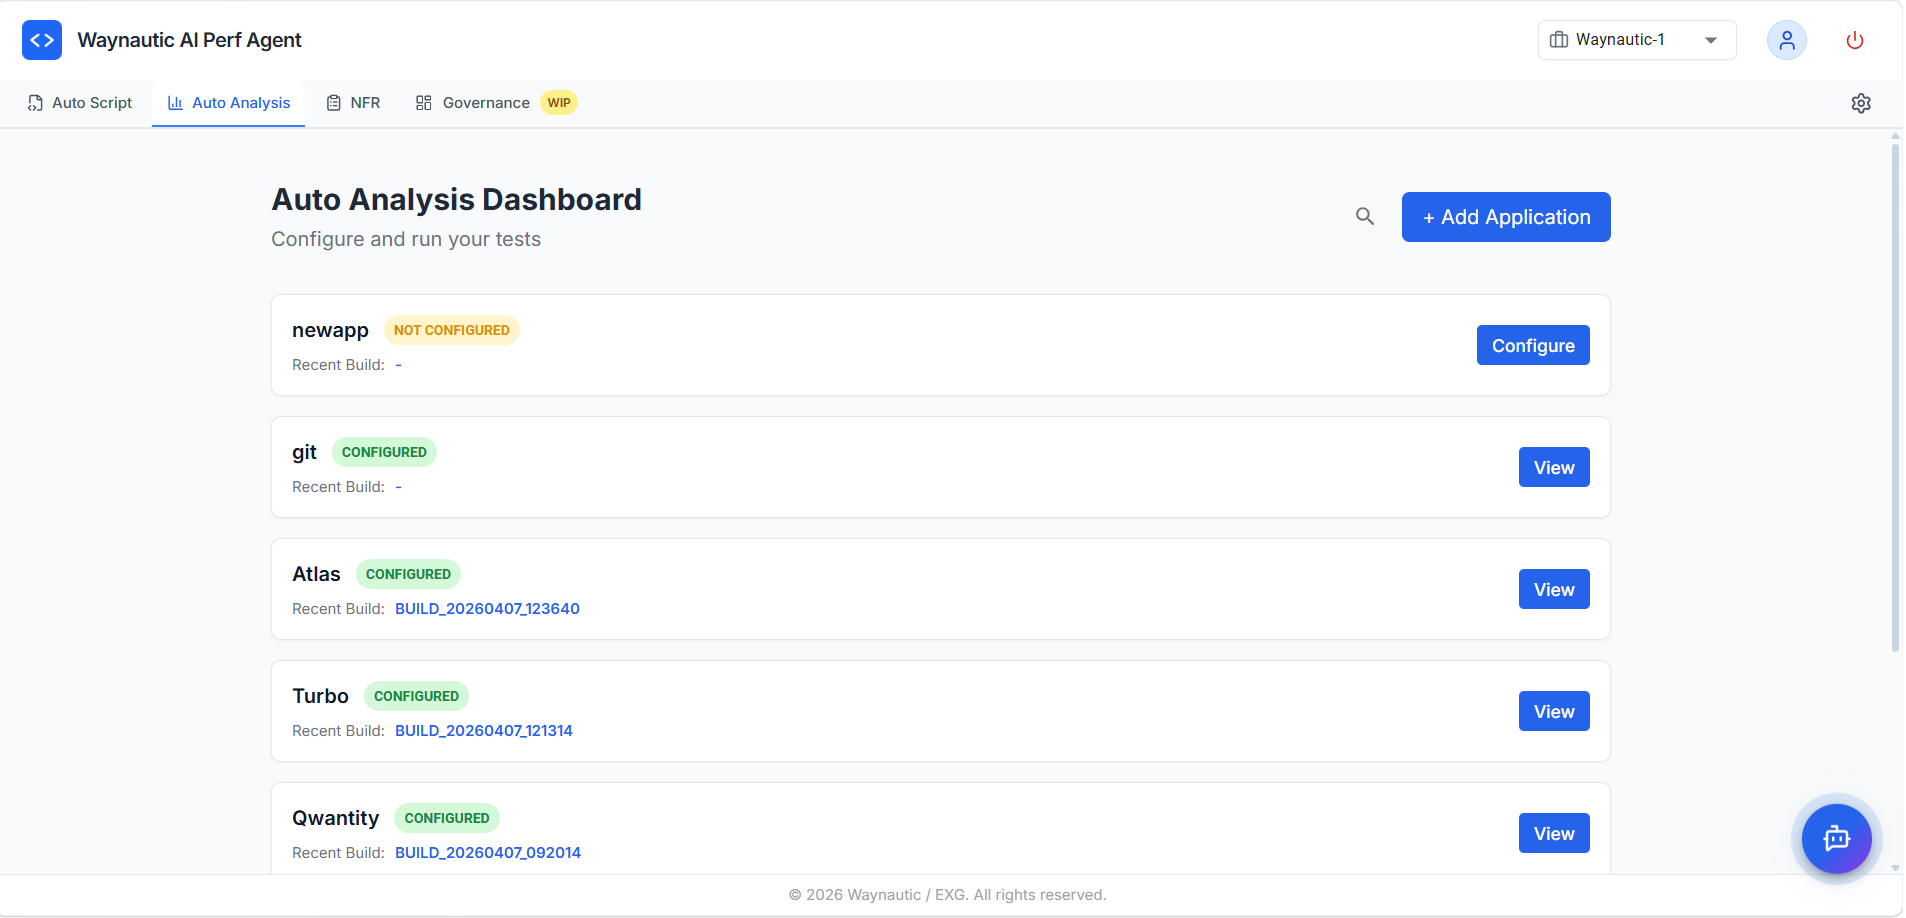The height and width of the screenshot is (918, 1906).
Task: Switch to the Auto Script tab
Action: click(91, 102)
